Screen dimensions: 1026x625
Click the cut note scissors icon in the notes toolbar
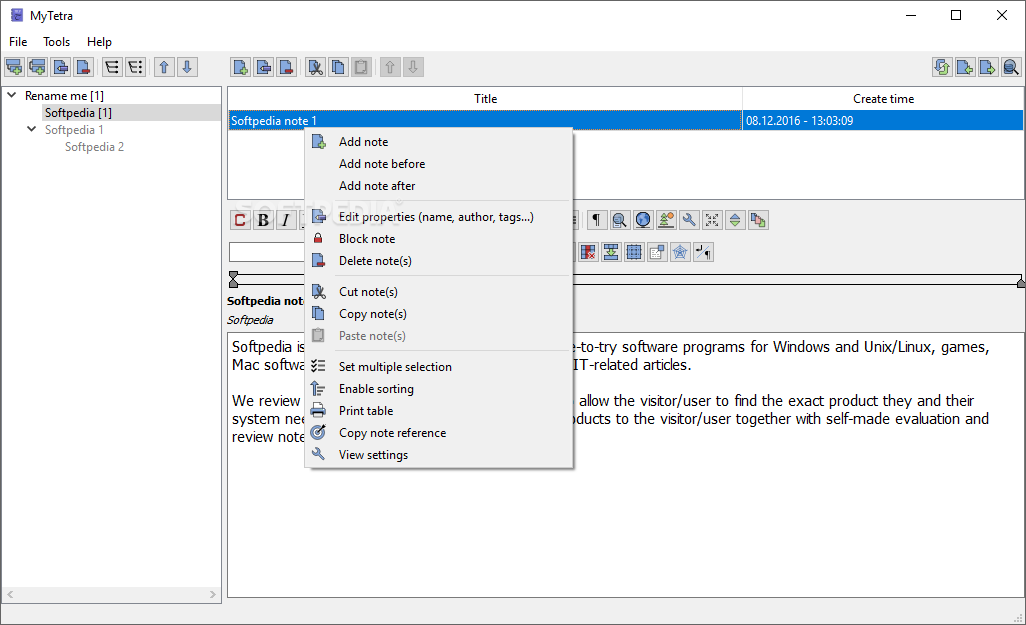pyautogui.click(x=315, y=67)
